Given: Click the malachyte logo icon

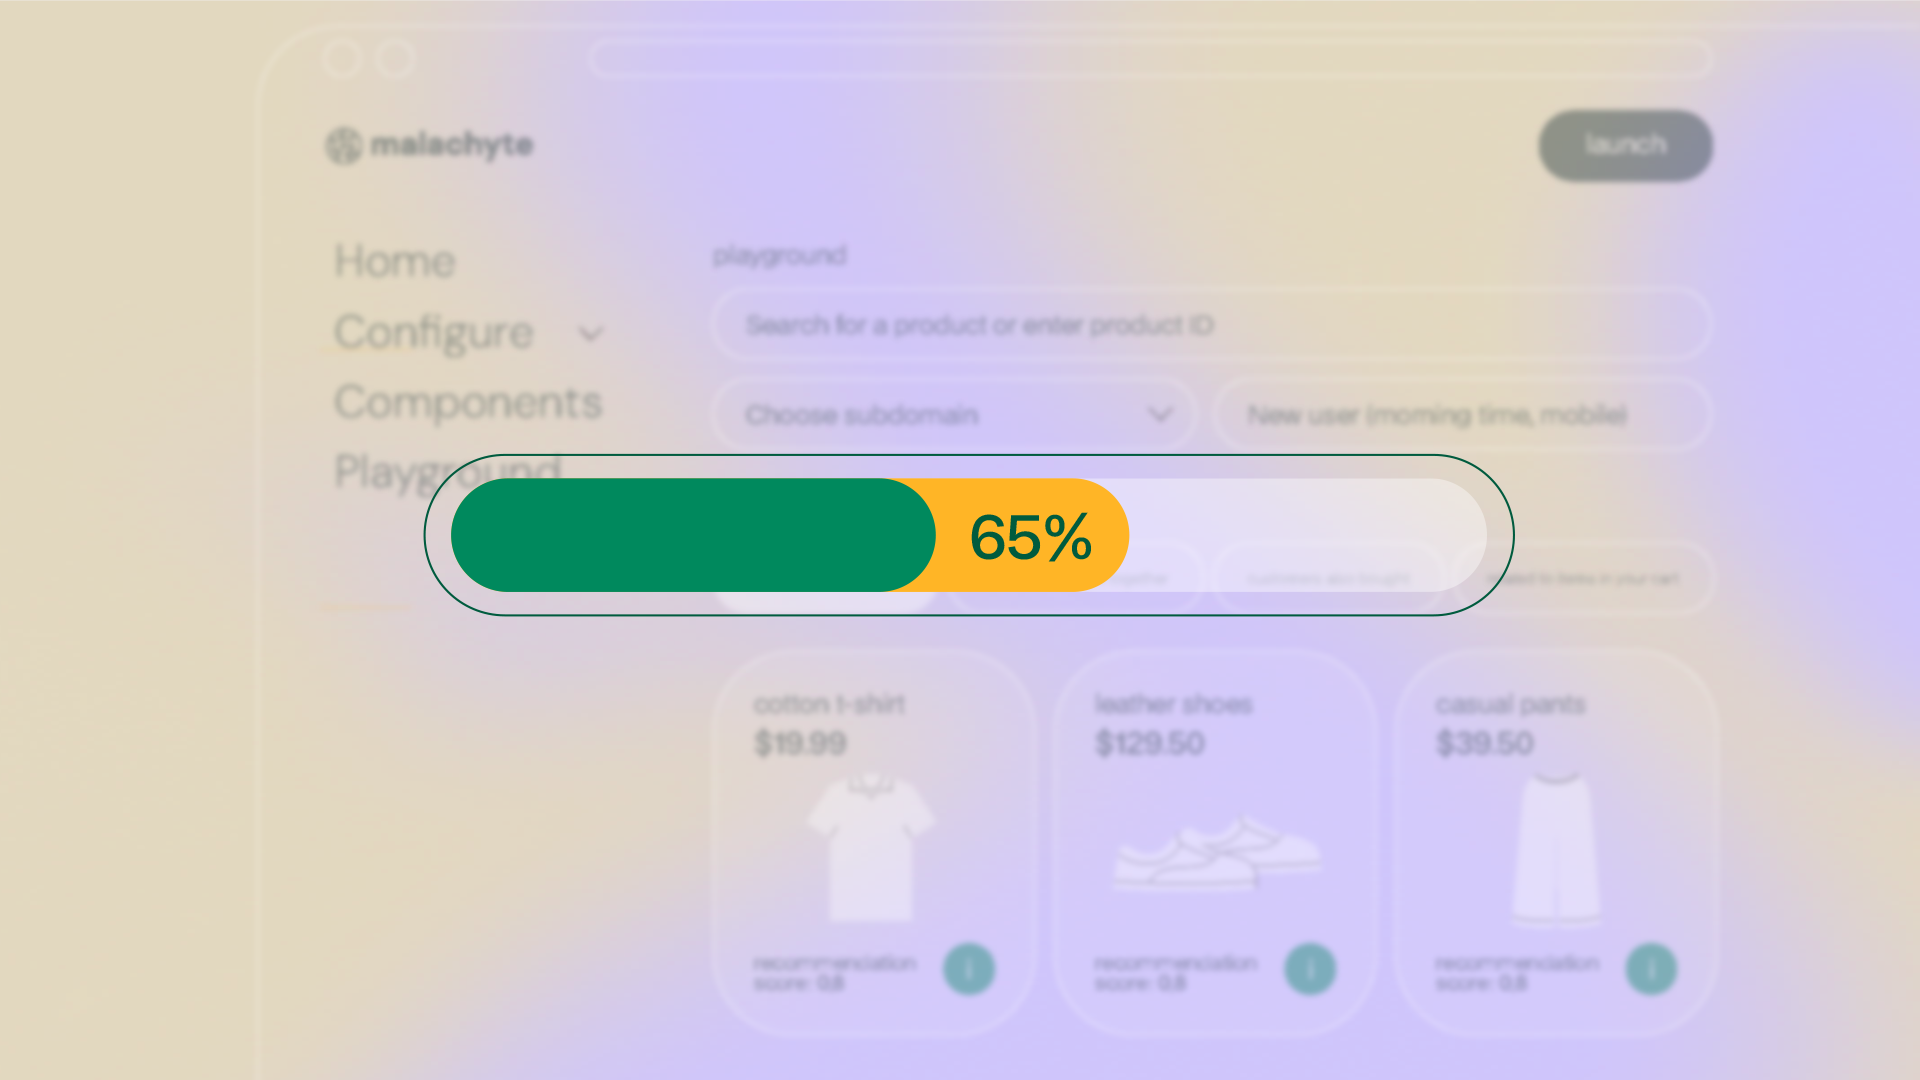Looking at the screenshot, I should click(x=343, y=146).
